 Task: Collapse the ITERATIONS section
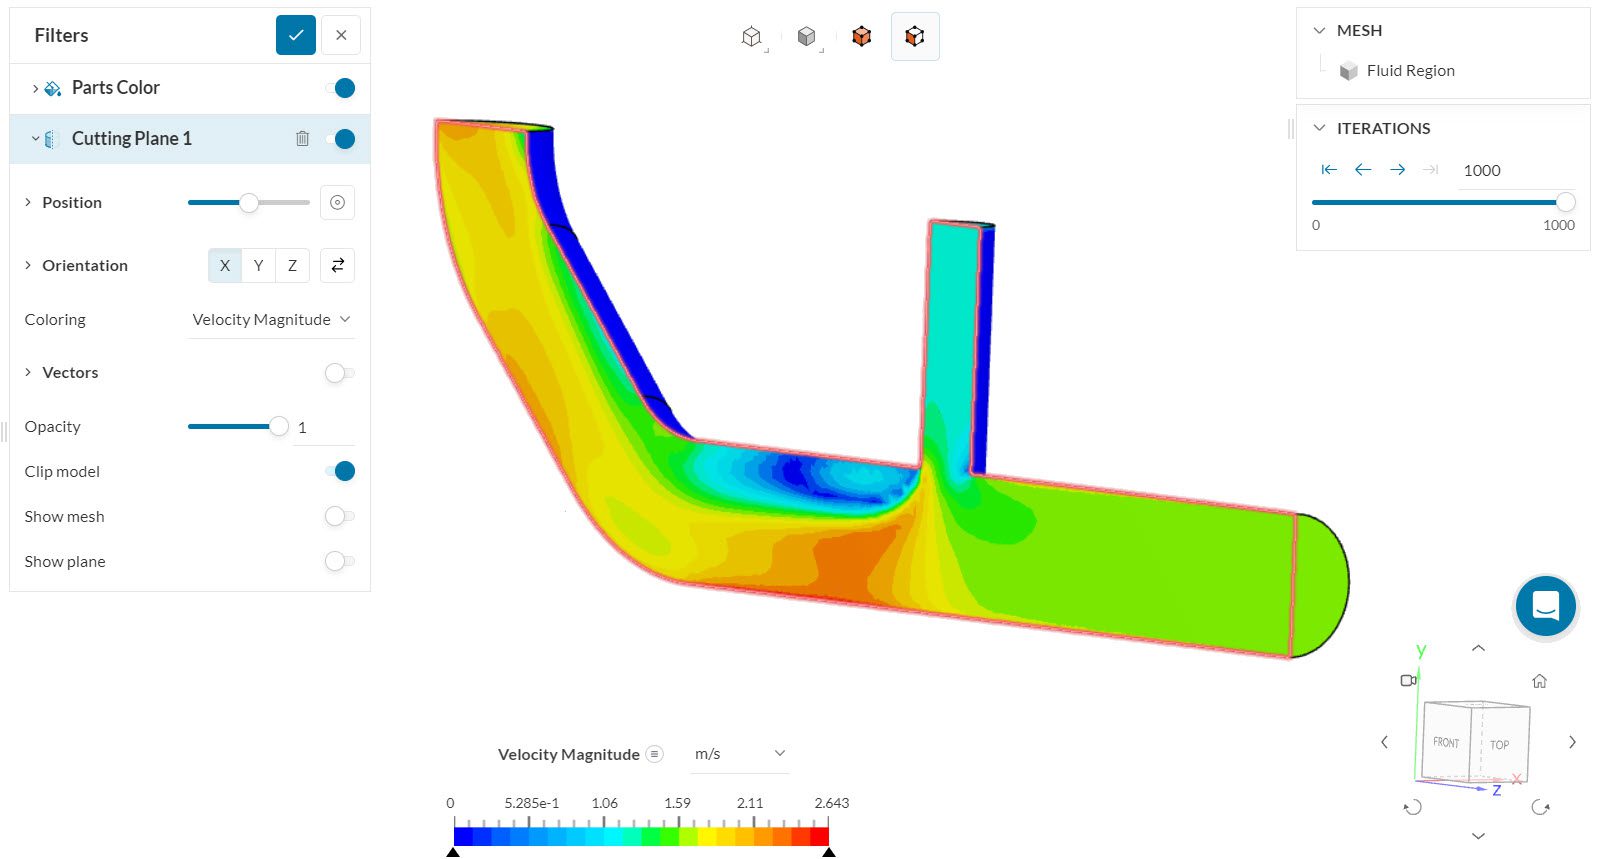click(1319, 128)
